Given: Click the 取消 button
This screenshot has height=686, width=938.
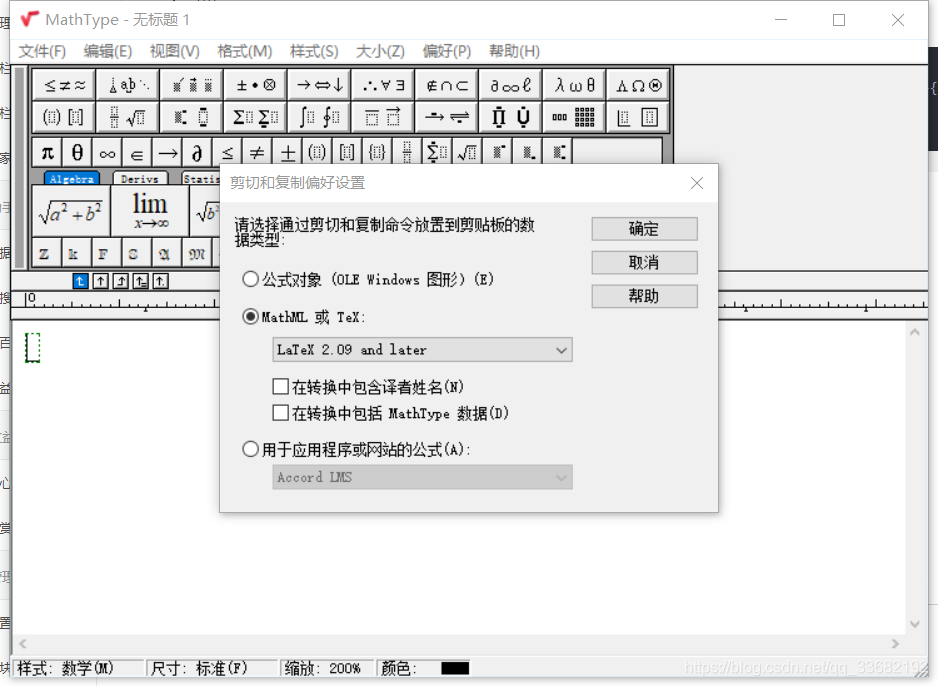Looking at the screenshot, I should click(x=644, y=263).
